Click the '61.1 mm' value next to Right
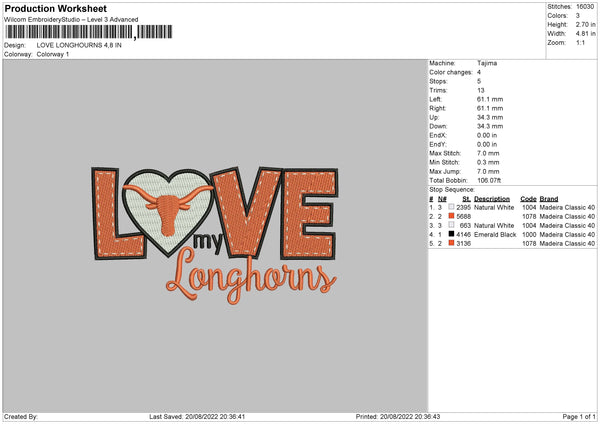600x424 pixels. click(x=490, y=108)
